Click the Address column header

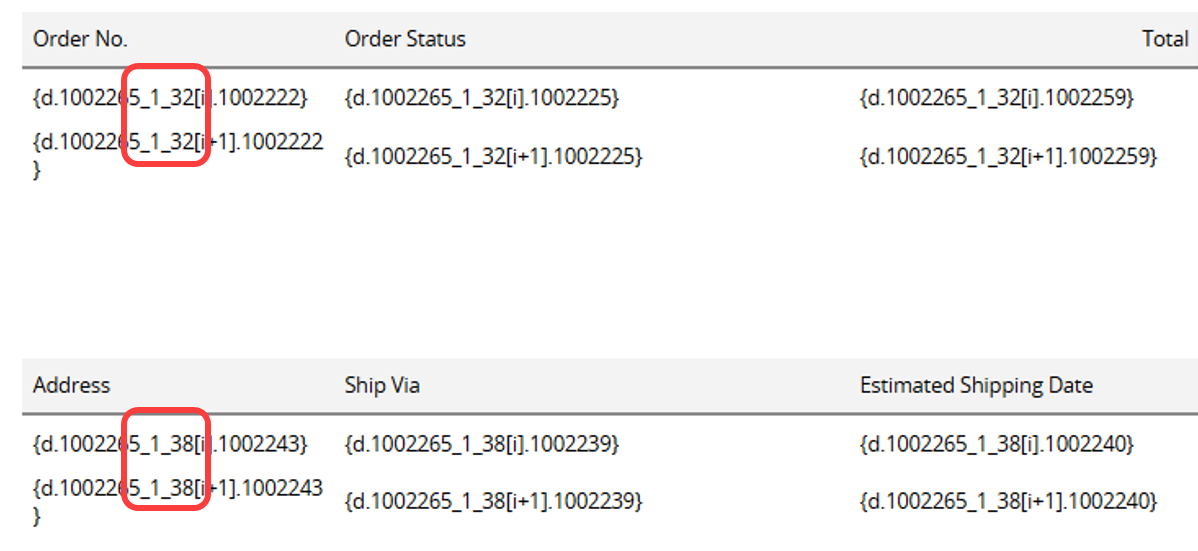click(72, 385)
